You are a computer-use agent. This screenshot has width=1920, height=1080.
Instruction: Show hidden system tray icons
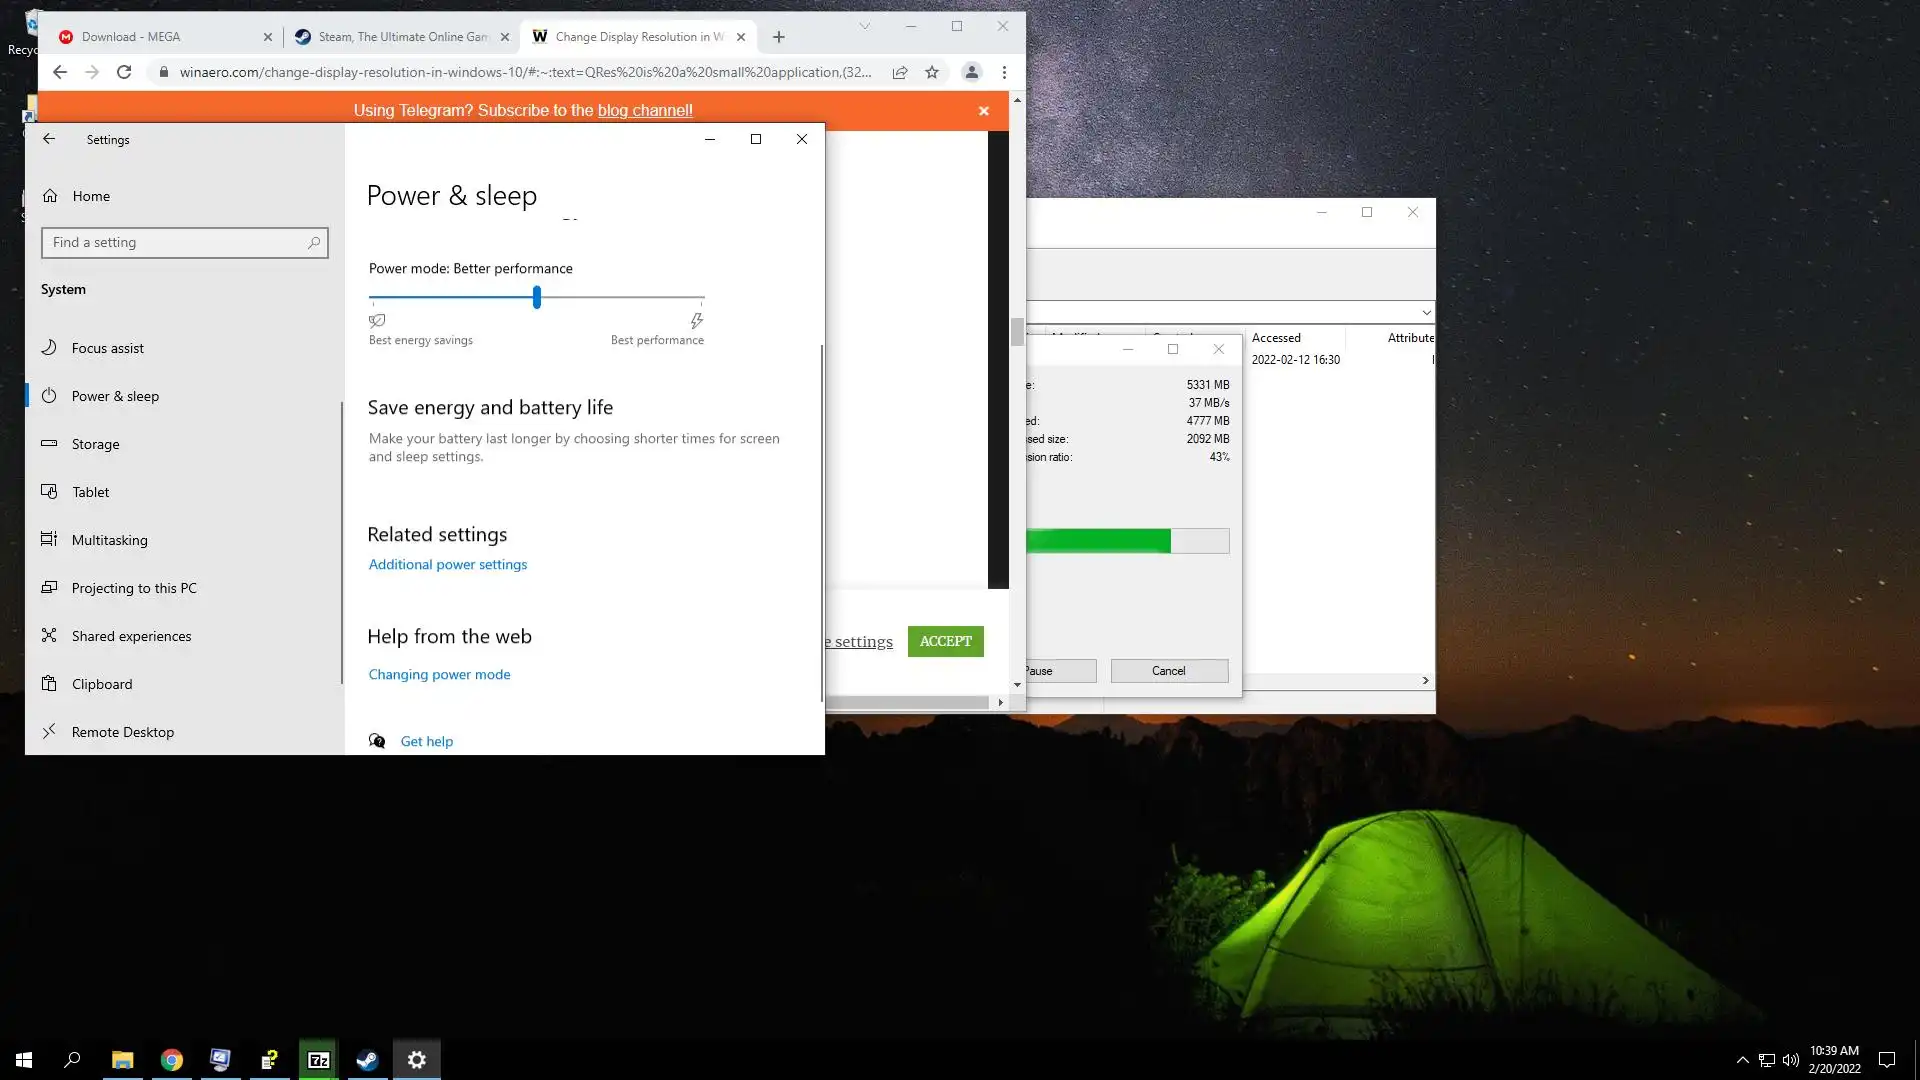(1742, 1060)
